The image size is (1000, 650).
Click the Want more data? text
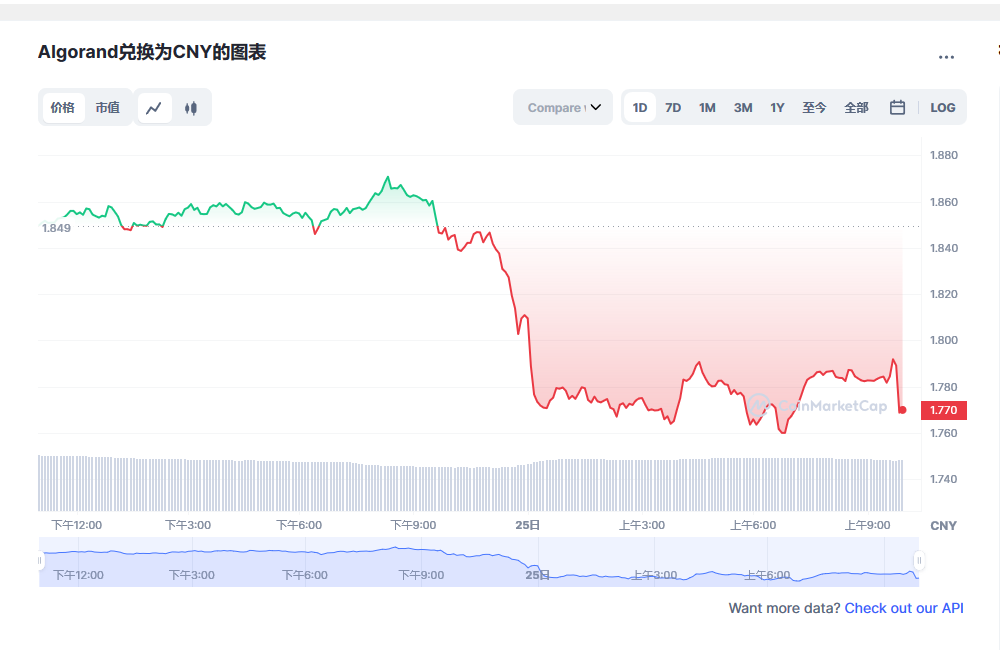(784, 608)
